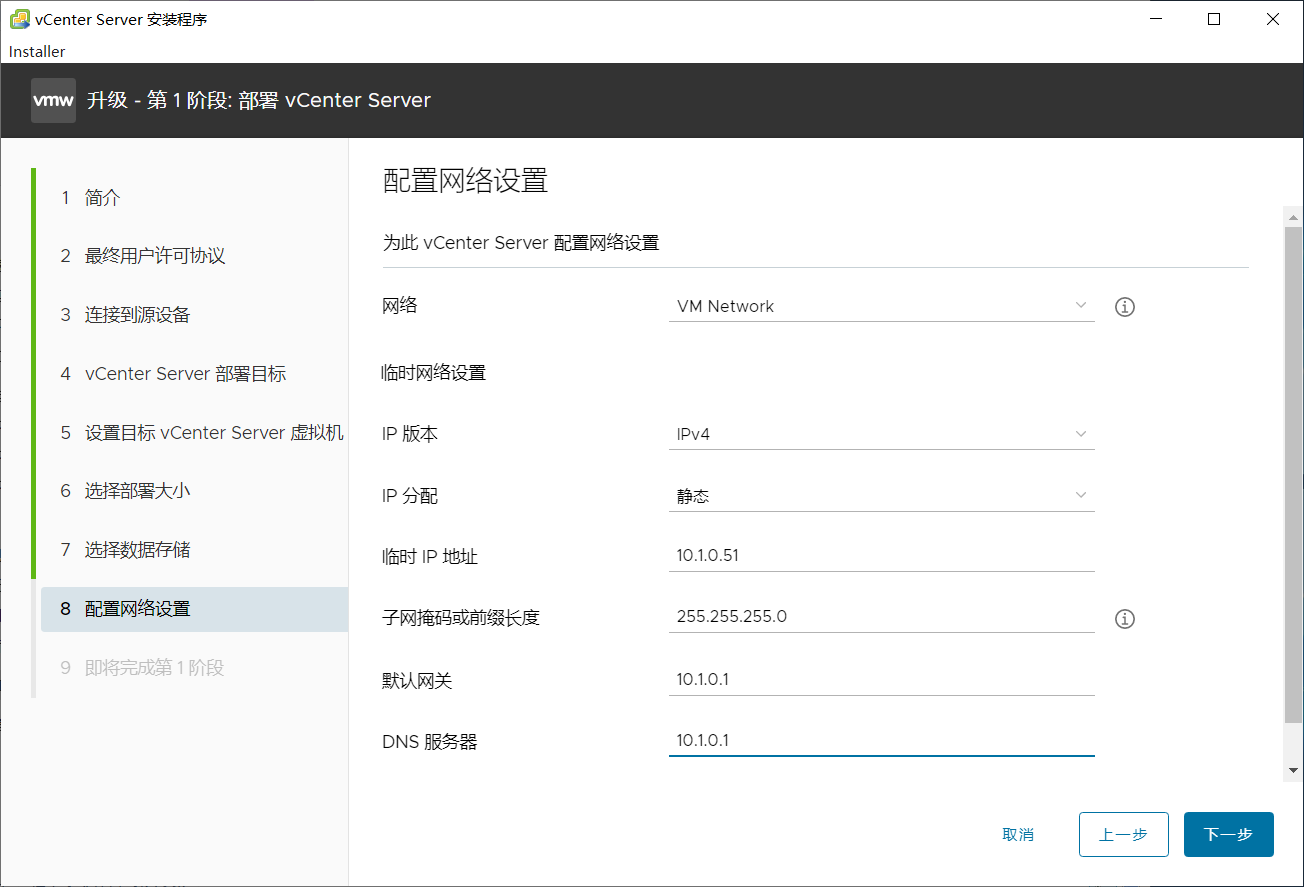Cancel the wizard via 取消
This screenshot has width=1304, height=887.
(1018, 834)
